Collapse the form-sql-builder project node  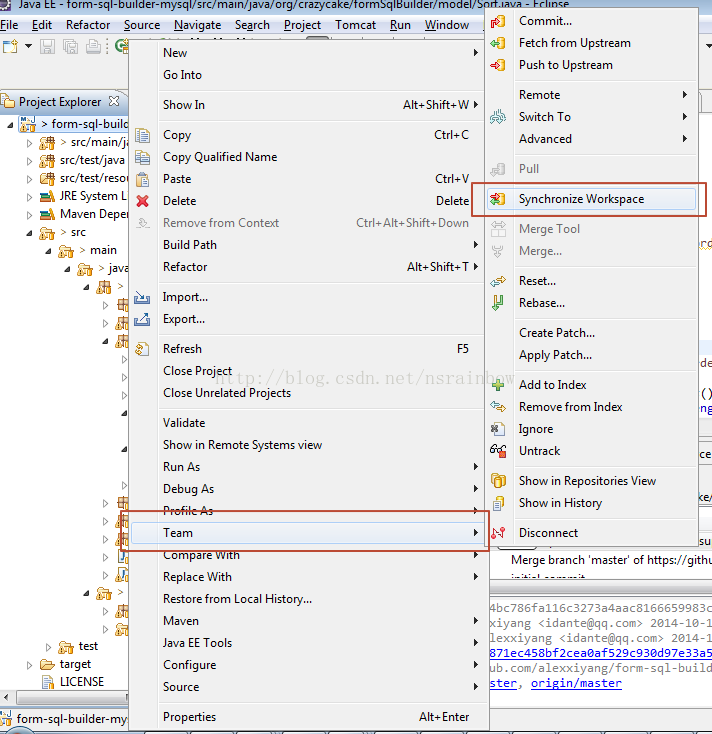pos(10,125)
